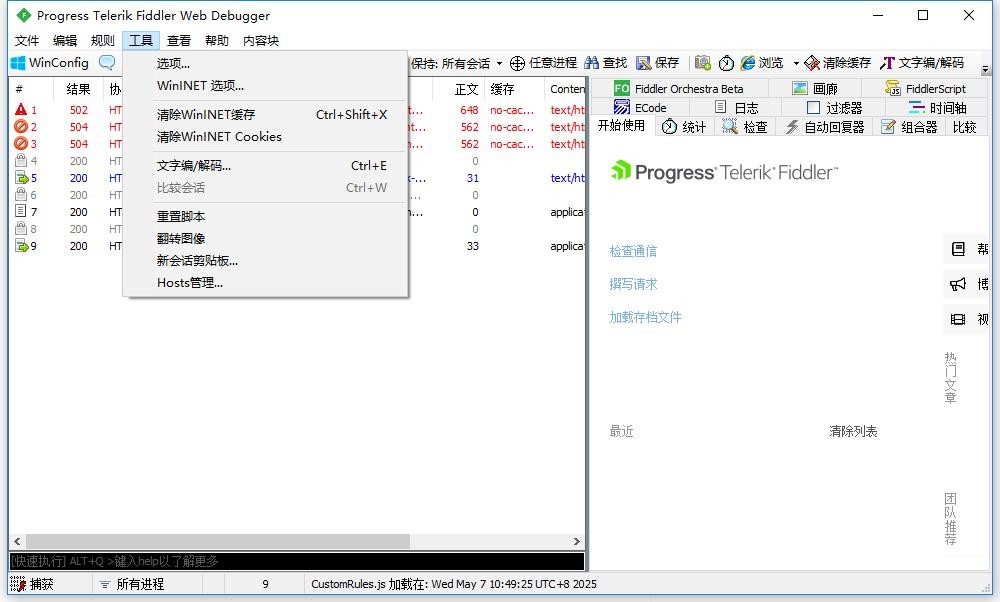Click the help book icon
1000x602 pixels.
click(958, 249)
